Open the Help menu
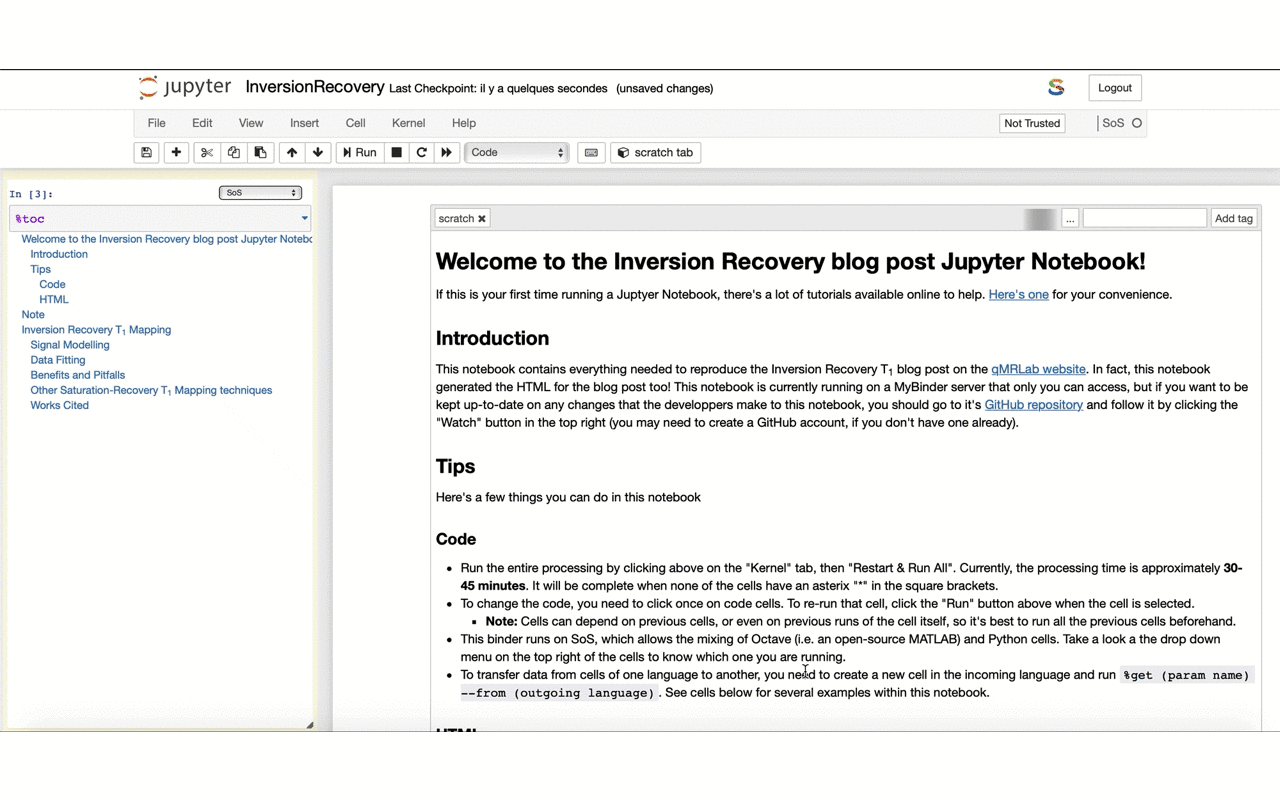 (464, 123)
